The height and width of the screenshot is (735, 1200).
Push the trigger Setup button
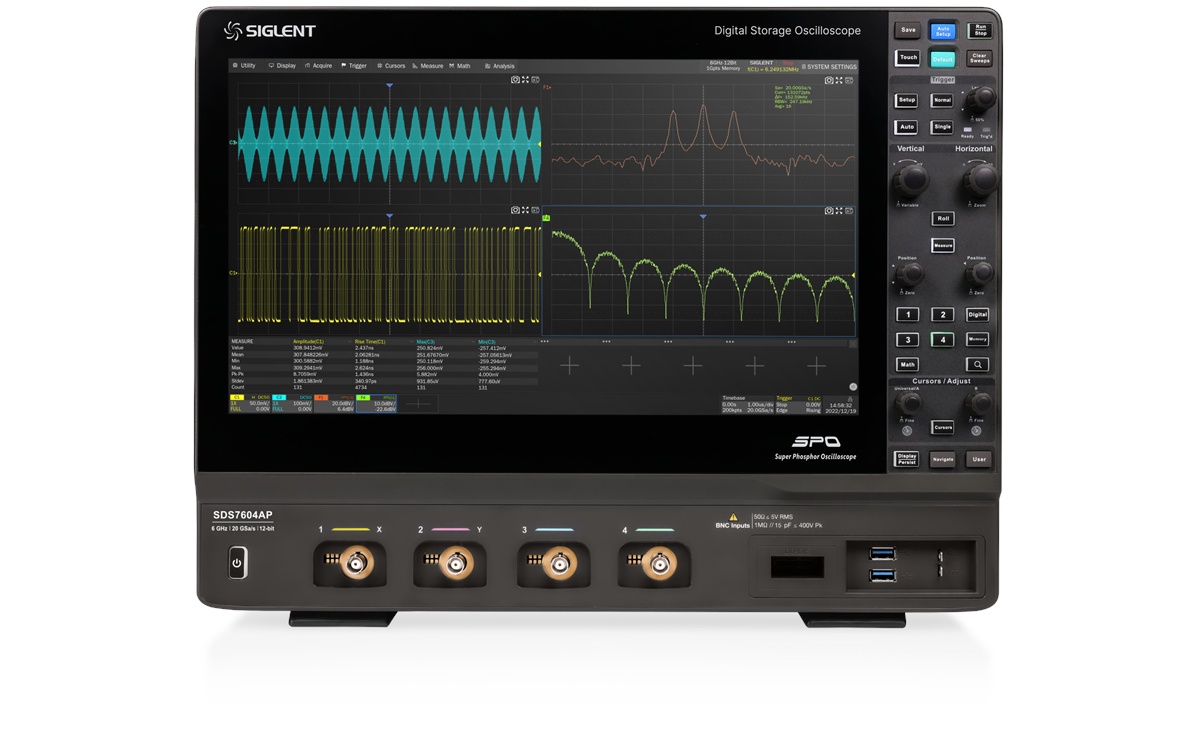coord(906,100)
